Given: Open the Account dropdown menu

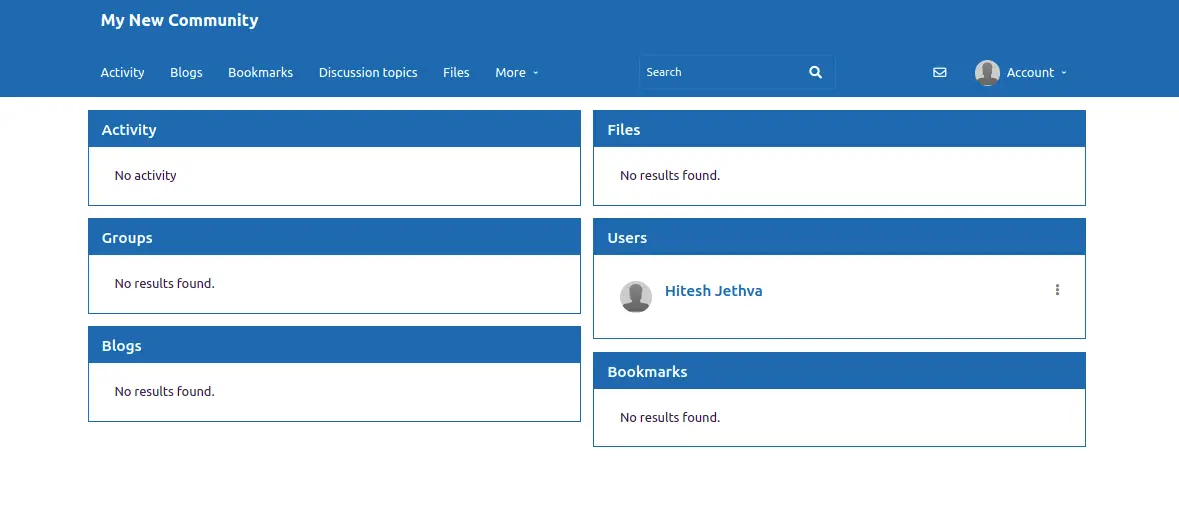Looking at the screenshot, I should coord(1036,73).
